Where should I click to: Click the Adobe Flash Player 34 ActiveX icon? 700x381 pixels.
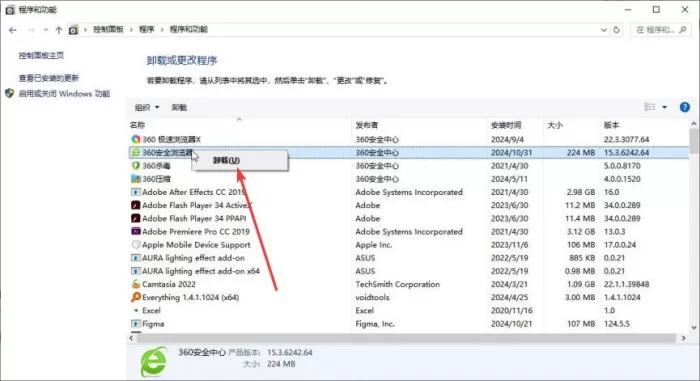pyautogui.click(x=136, y=205)
